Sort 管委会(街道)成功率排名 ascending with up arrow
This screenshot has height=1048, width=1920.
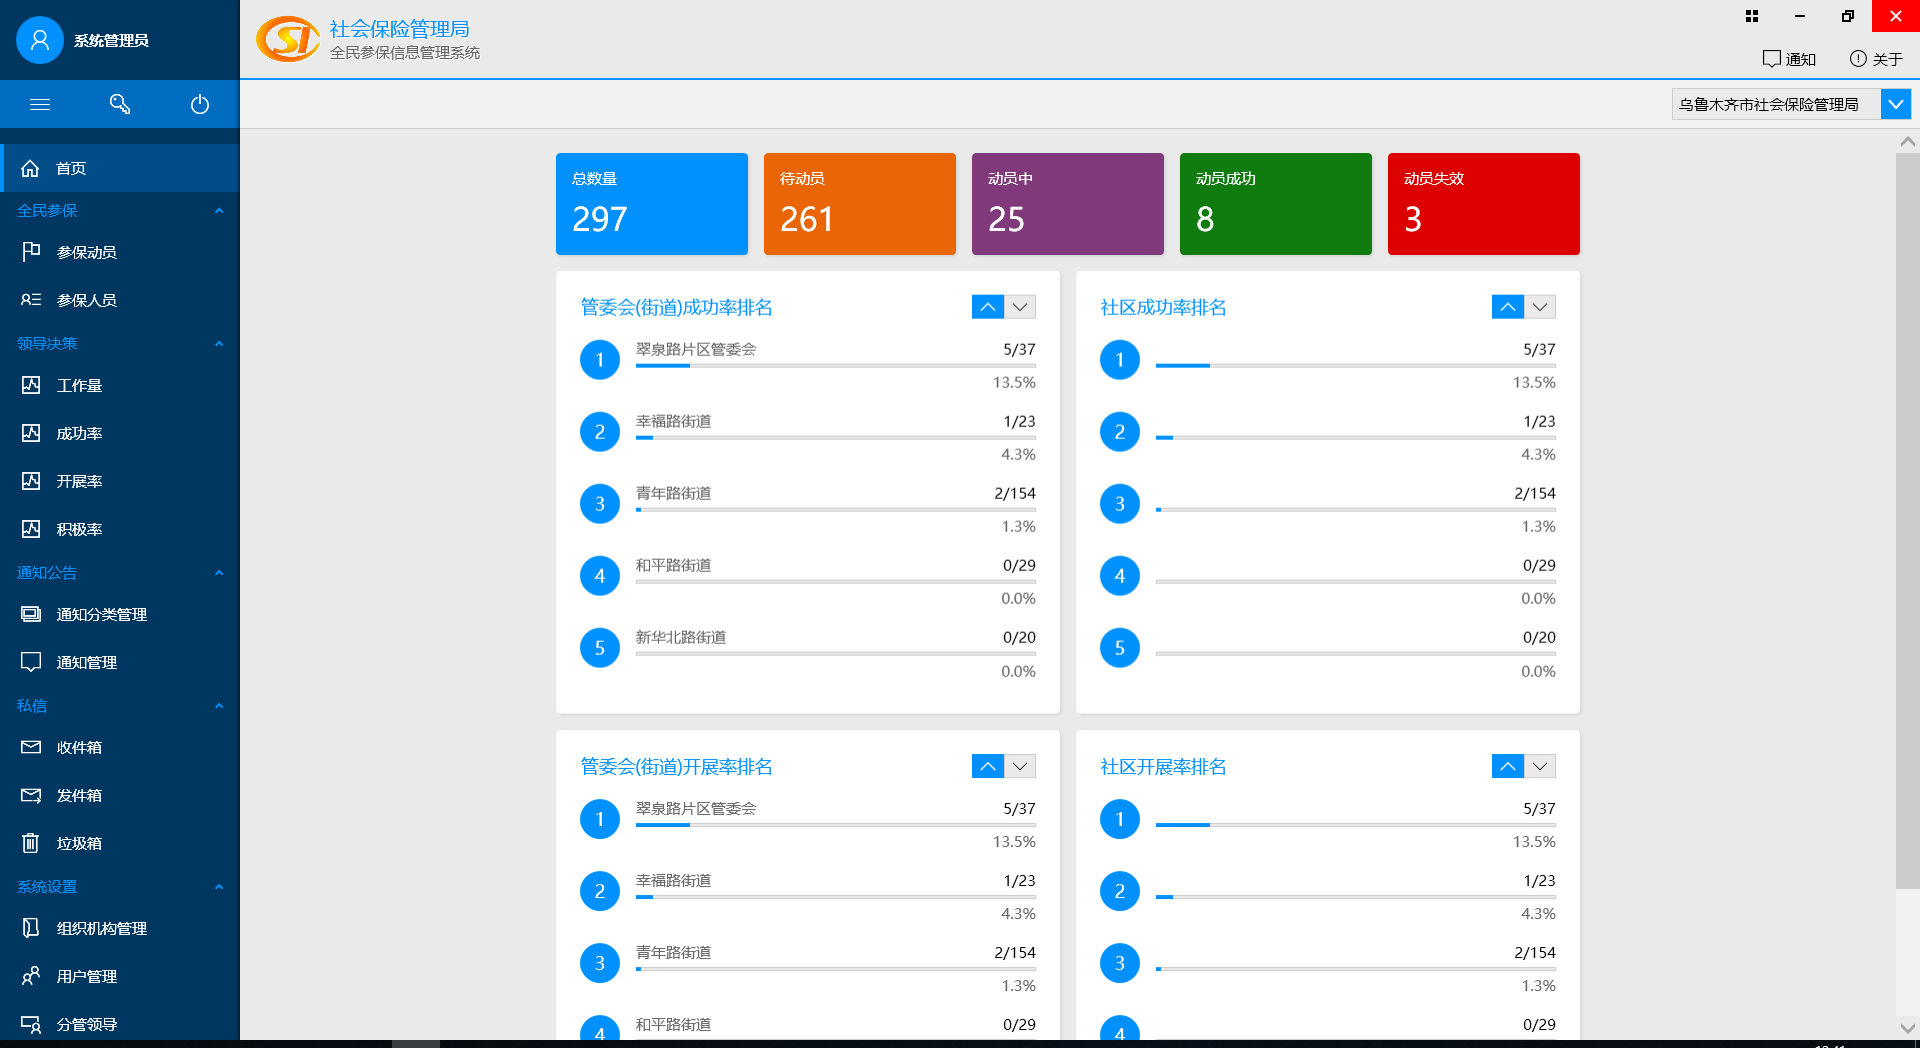(988, 307)
